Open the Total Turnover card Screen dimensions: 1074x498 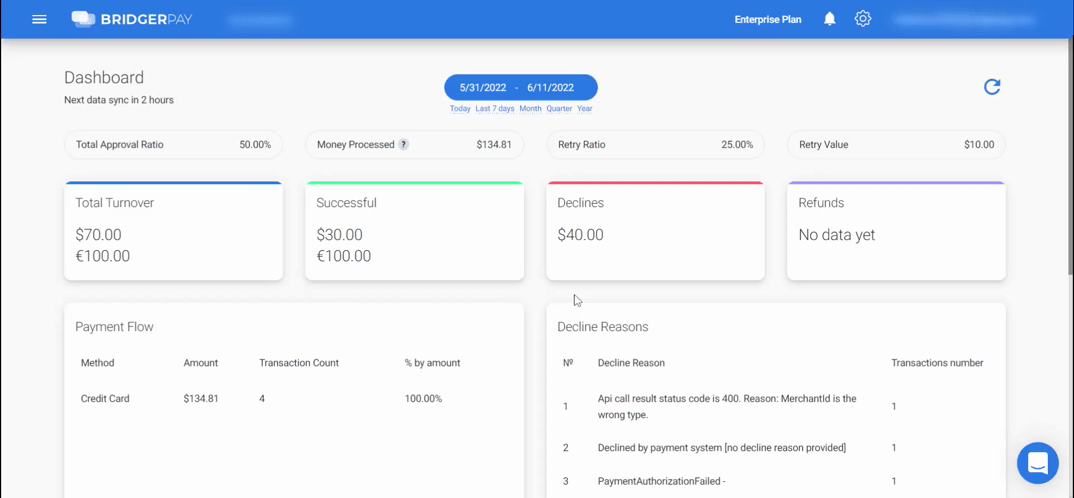(x=173, y=231)
